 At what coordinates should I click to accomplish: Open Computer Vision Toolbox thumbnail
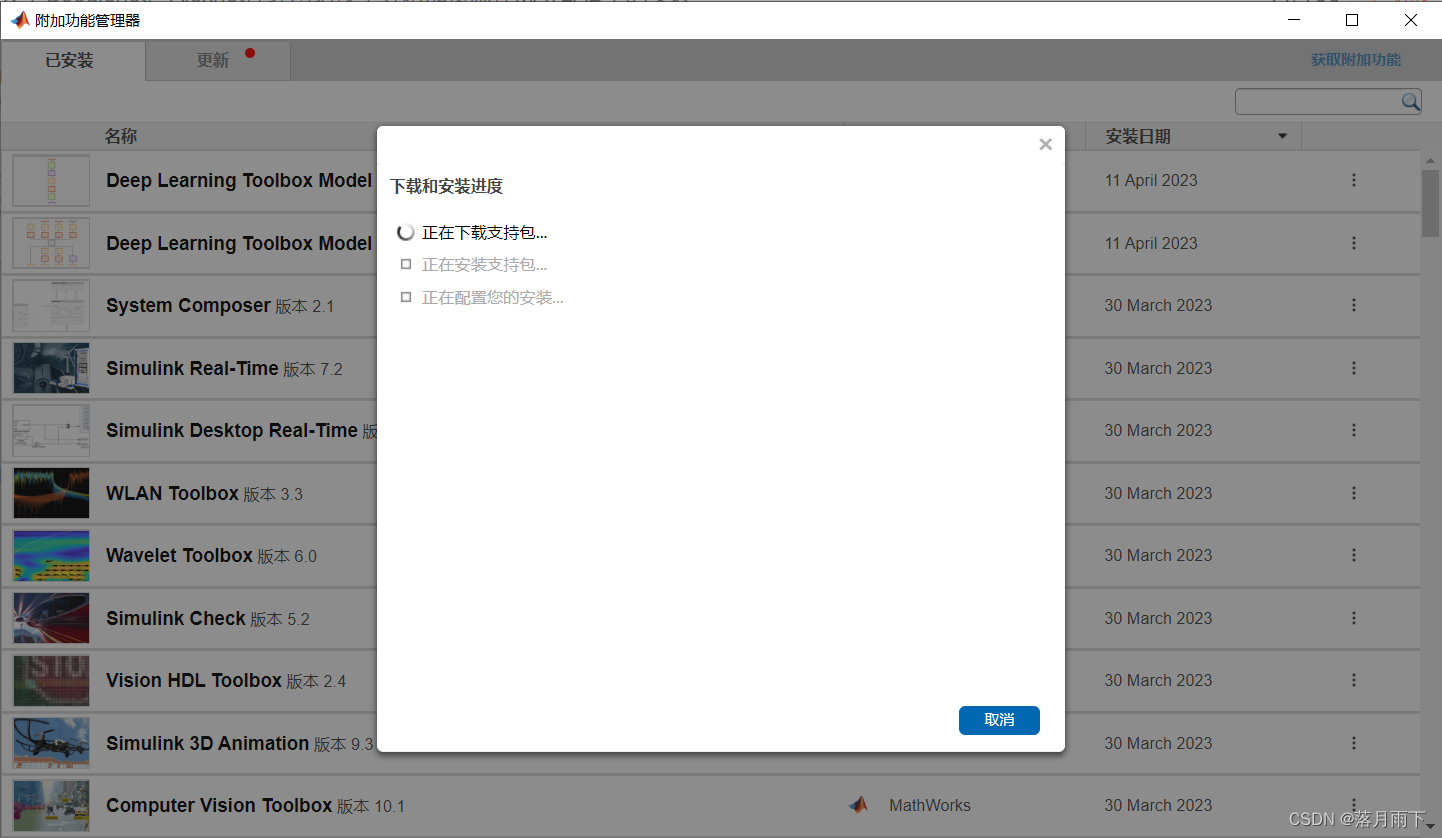point(51,806)
